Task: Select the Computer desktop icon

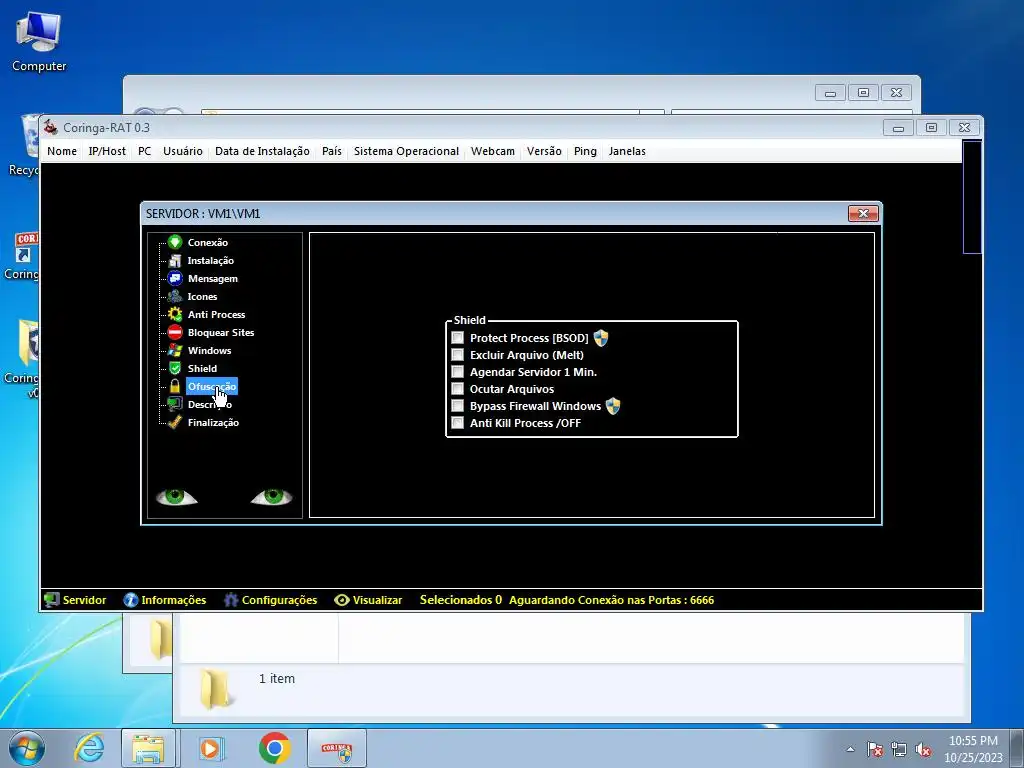Action: [x=39, y=42]
